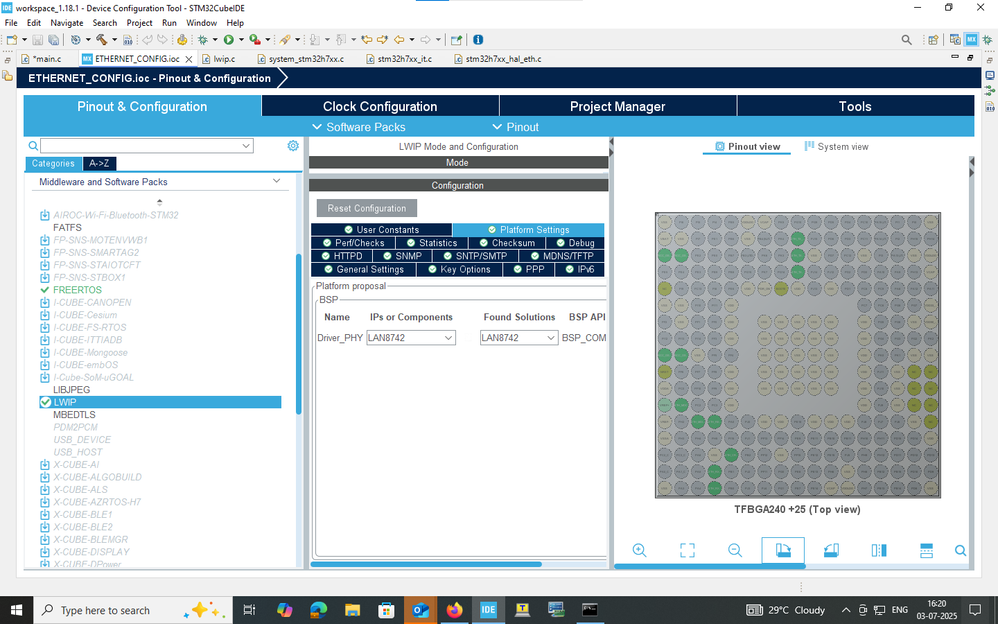
Task: Expand the Software Packs menu
Action: 358,127
